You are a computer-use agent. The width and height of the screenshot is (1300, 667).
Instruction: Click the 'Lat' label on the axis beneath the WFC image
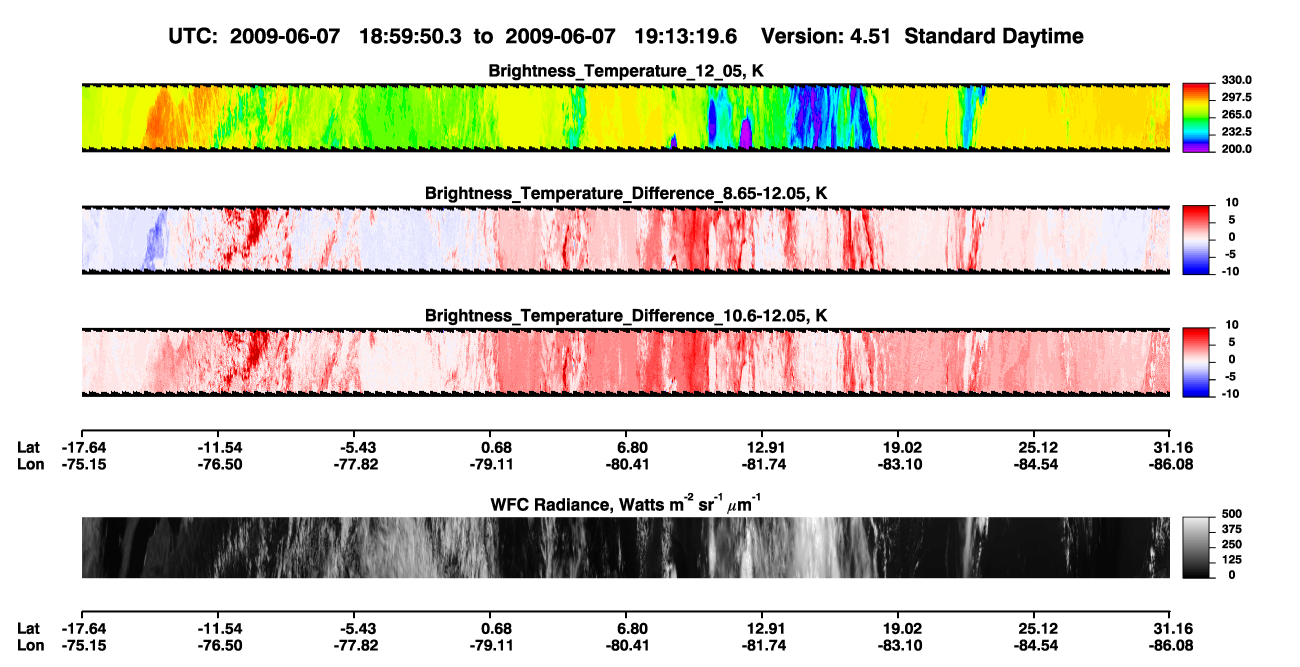[28, 629]
